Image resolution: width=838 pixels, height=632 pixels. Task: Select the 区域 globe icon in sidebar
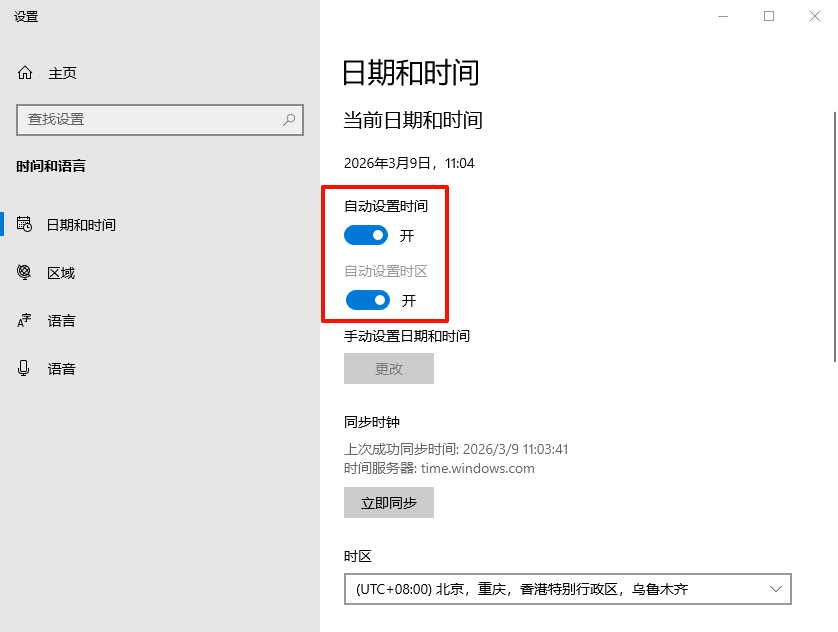click(x=23, y=272)
